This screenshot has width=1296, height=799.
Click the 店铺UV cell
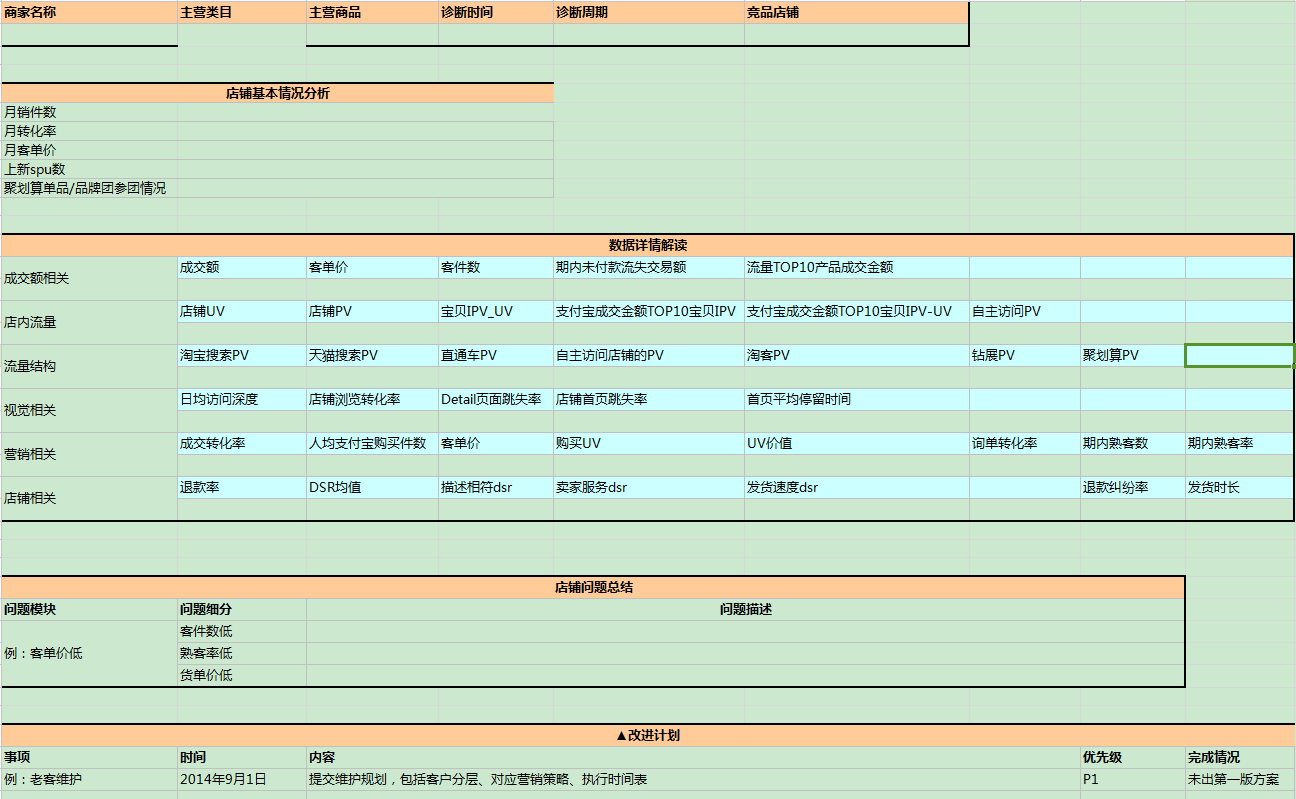pyautogui.click(x=242, y=311)
